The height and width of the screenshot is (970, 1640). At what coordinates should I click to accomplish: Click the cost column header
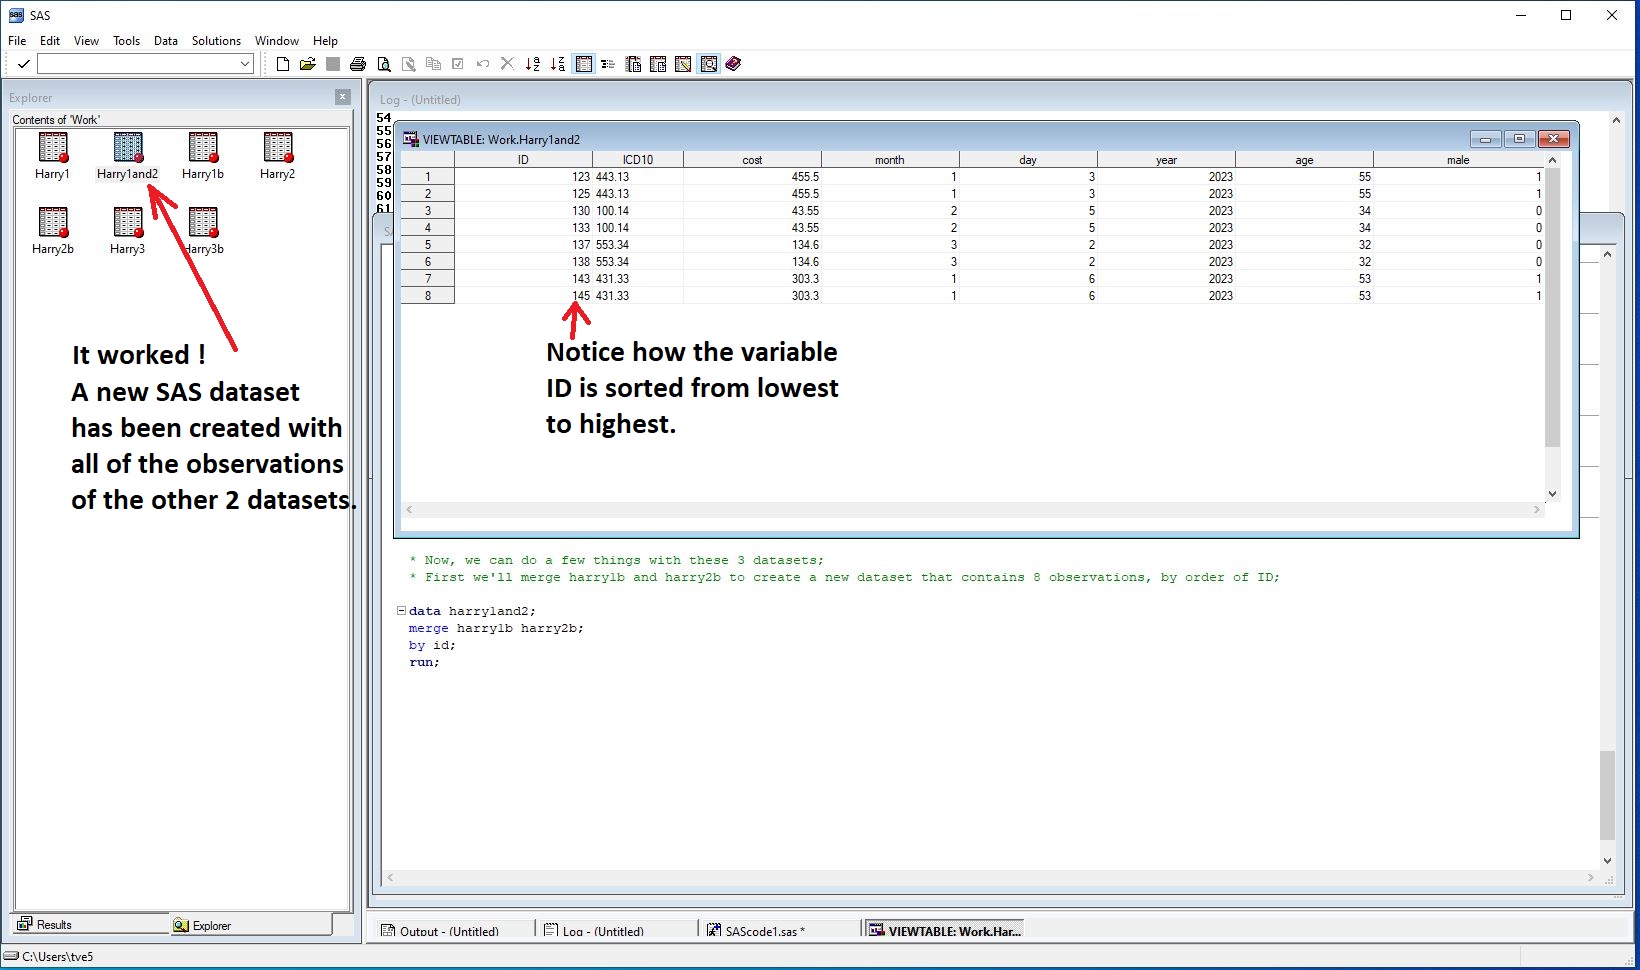pos(752,160)
